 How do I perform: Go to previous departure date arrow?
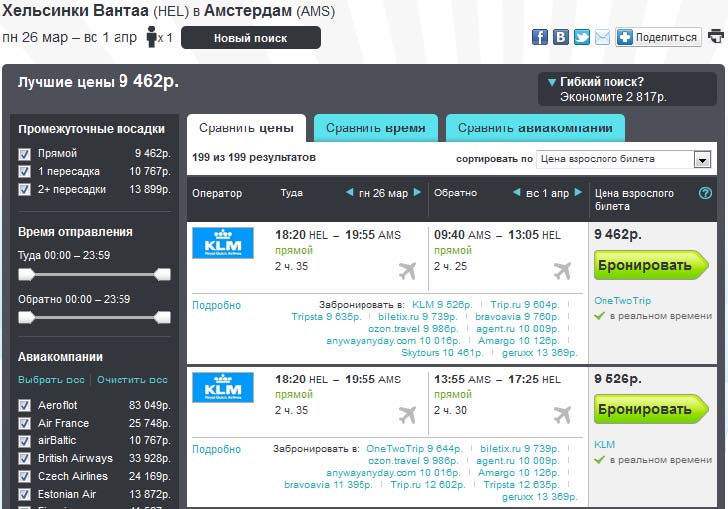(349, 193)
